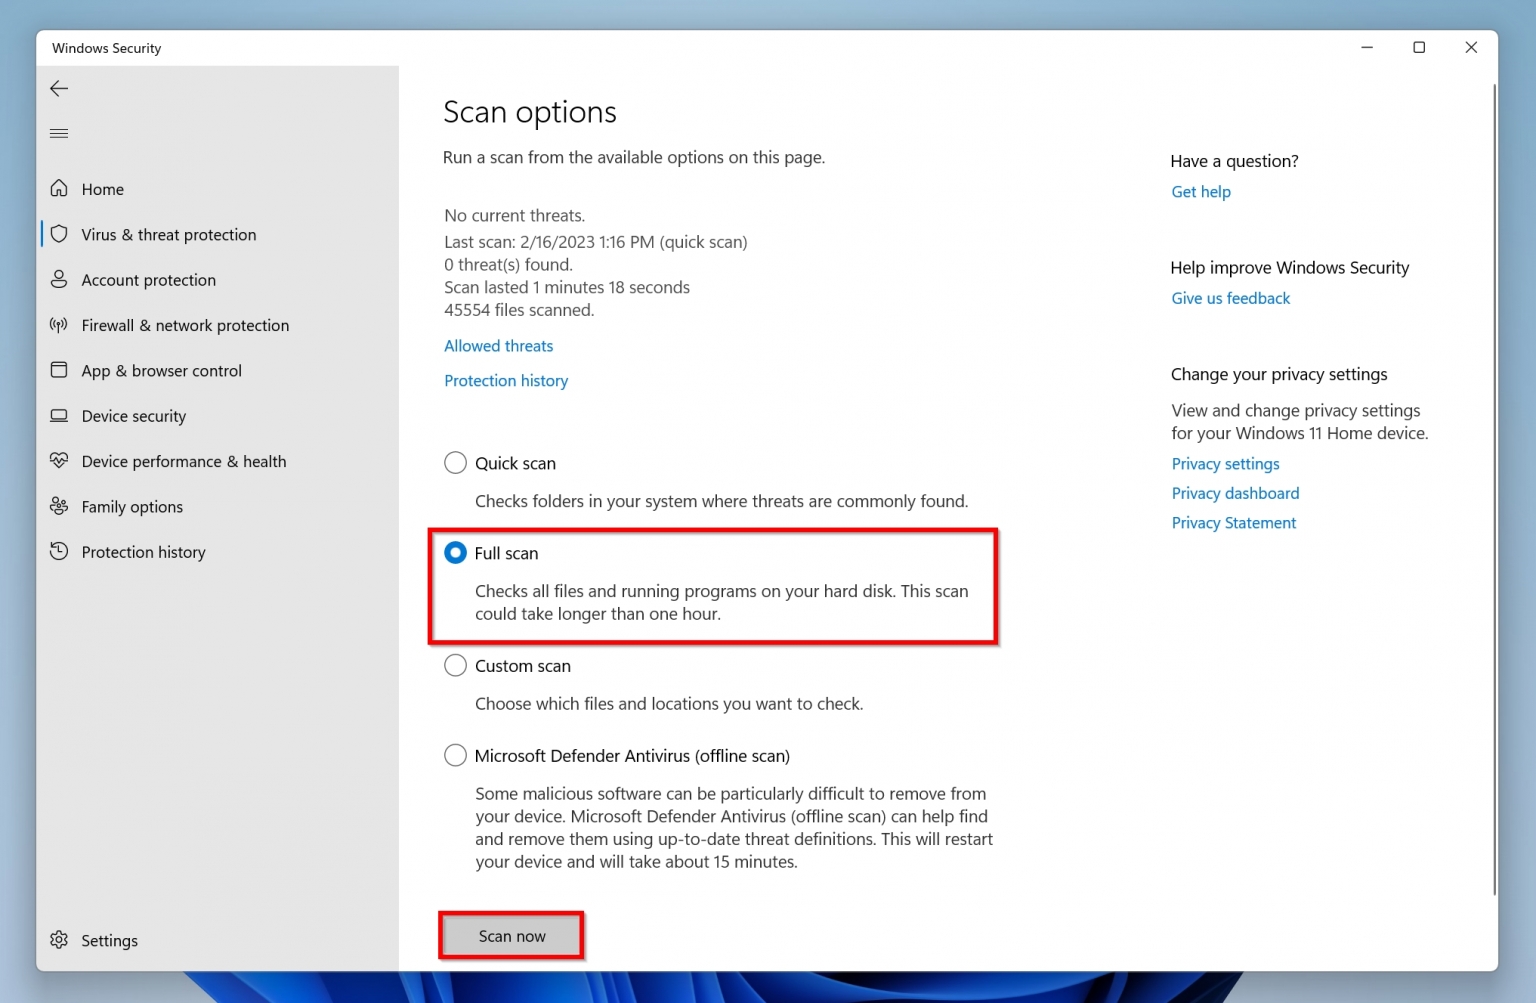
Task: Open Device performance & health heart icon
Action: coord(60,461)
